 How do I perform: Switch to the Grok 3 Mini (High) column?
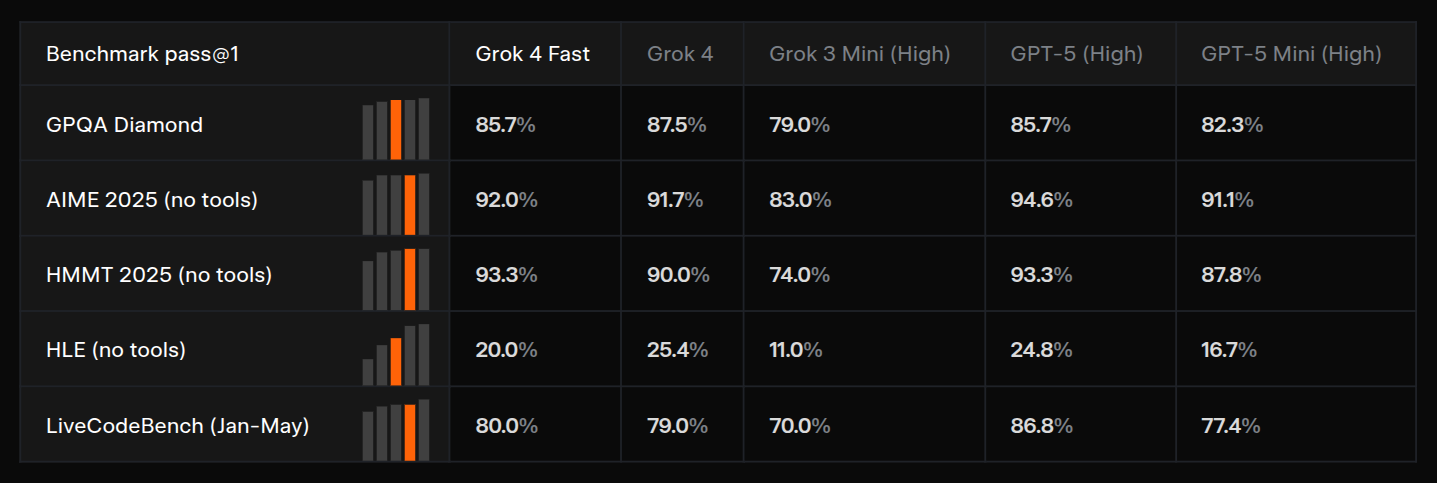pos(859,54)
